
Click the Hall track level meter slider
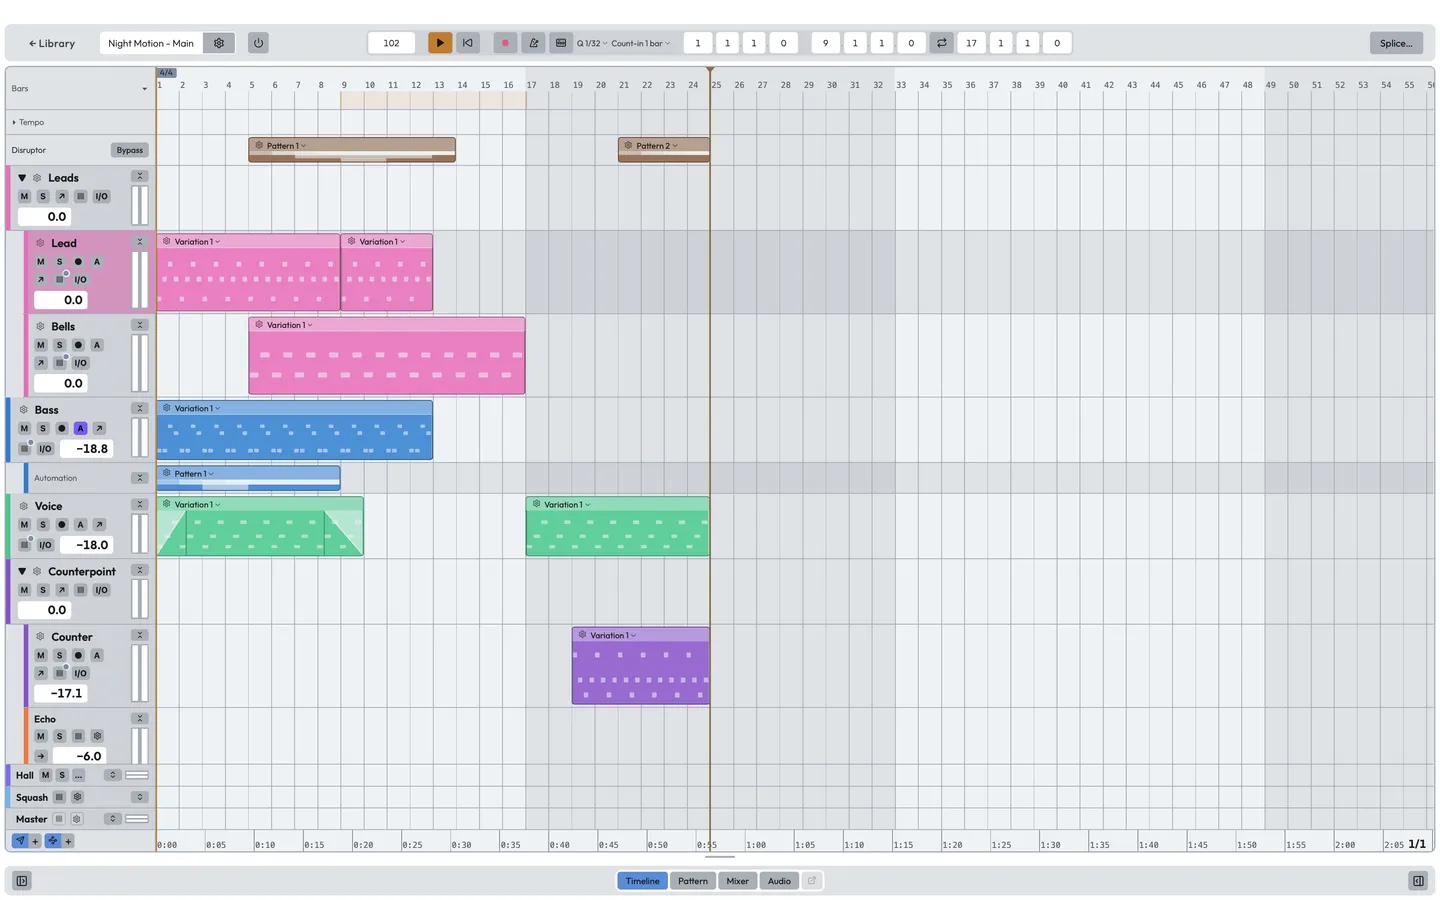pyautogui.click(x=137, y=775)
